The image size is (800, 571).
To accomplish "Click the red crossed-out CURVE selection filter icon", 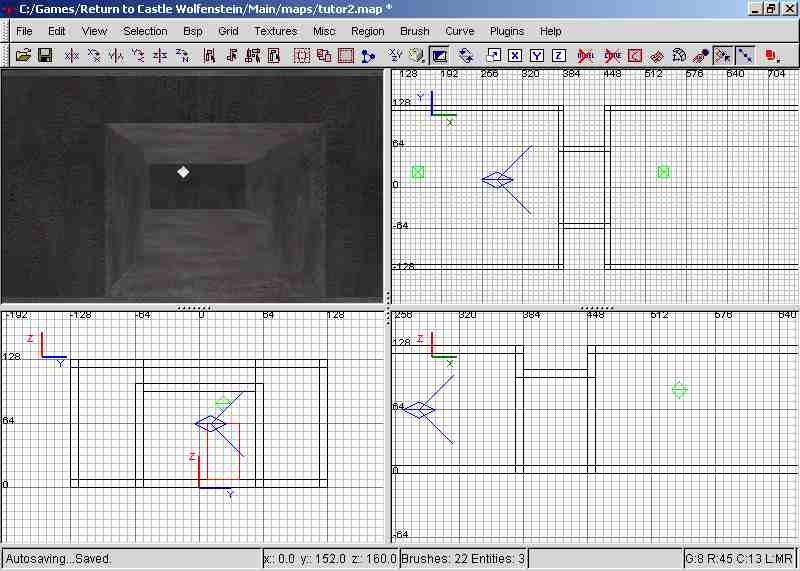I will tap(611, 55).
